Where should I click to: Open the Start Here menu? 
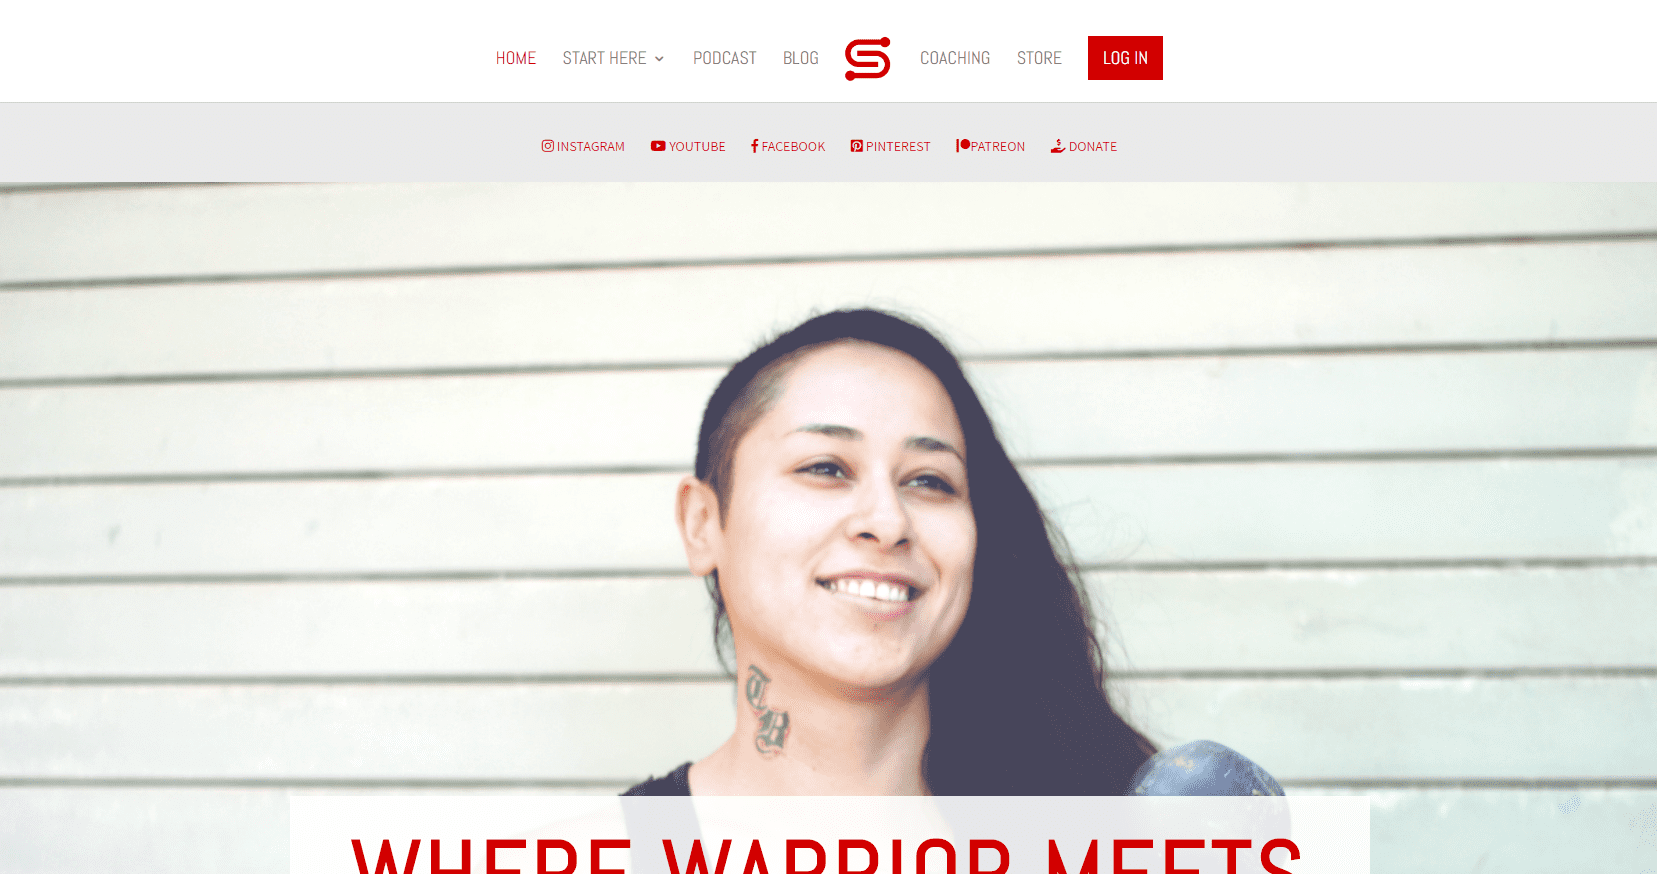click(x=604, y=58)
